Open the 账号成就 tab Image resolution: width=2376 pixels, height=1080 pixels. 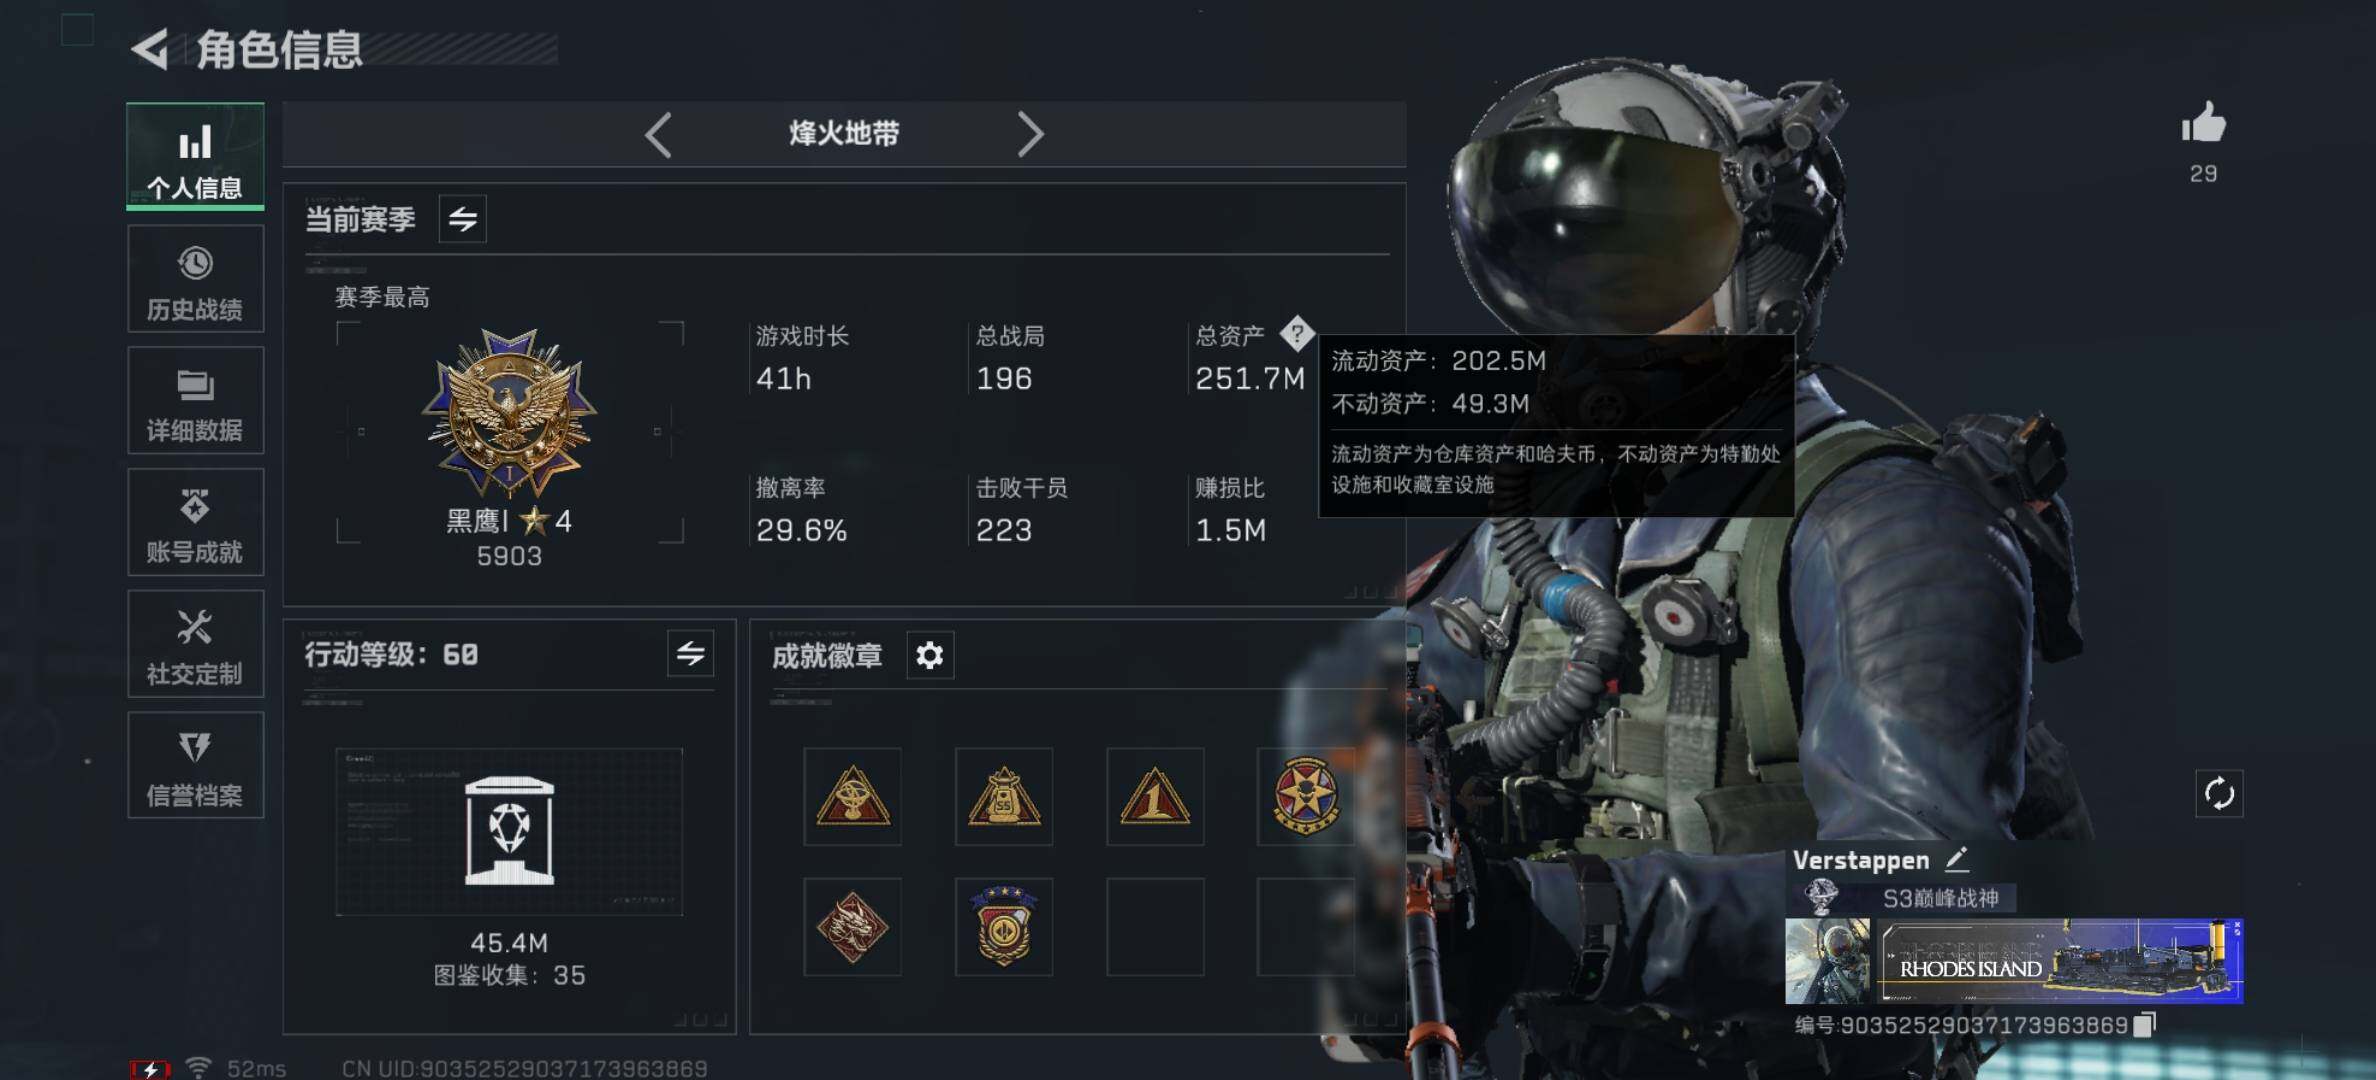pyautogui.click(x=196, y=522)
